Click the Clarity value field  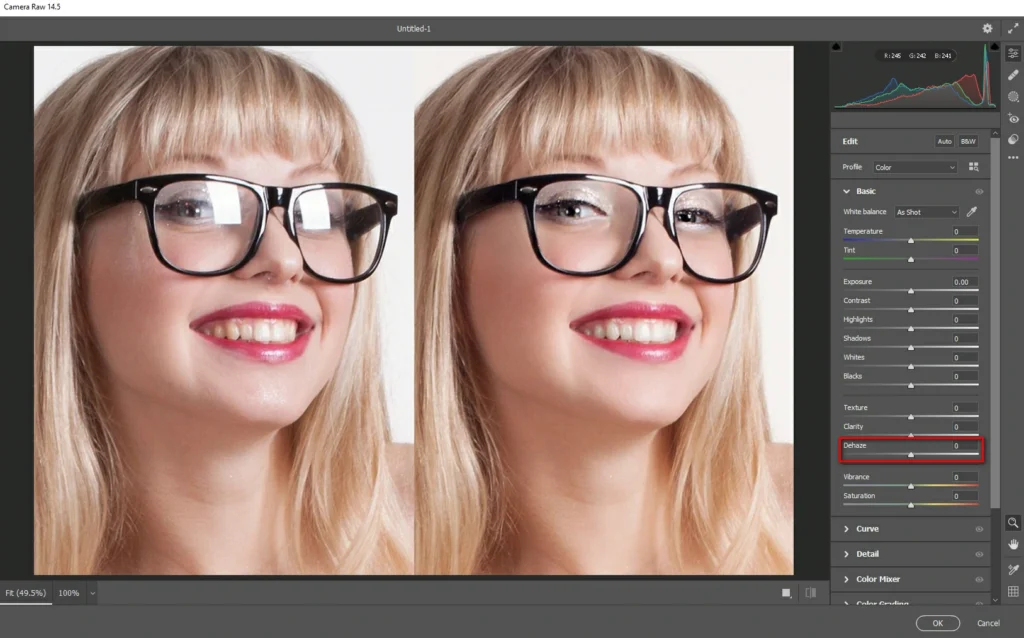(965, 426)
